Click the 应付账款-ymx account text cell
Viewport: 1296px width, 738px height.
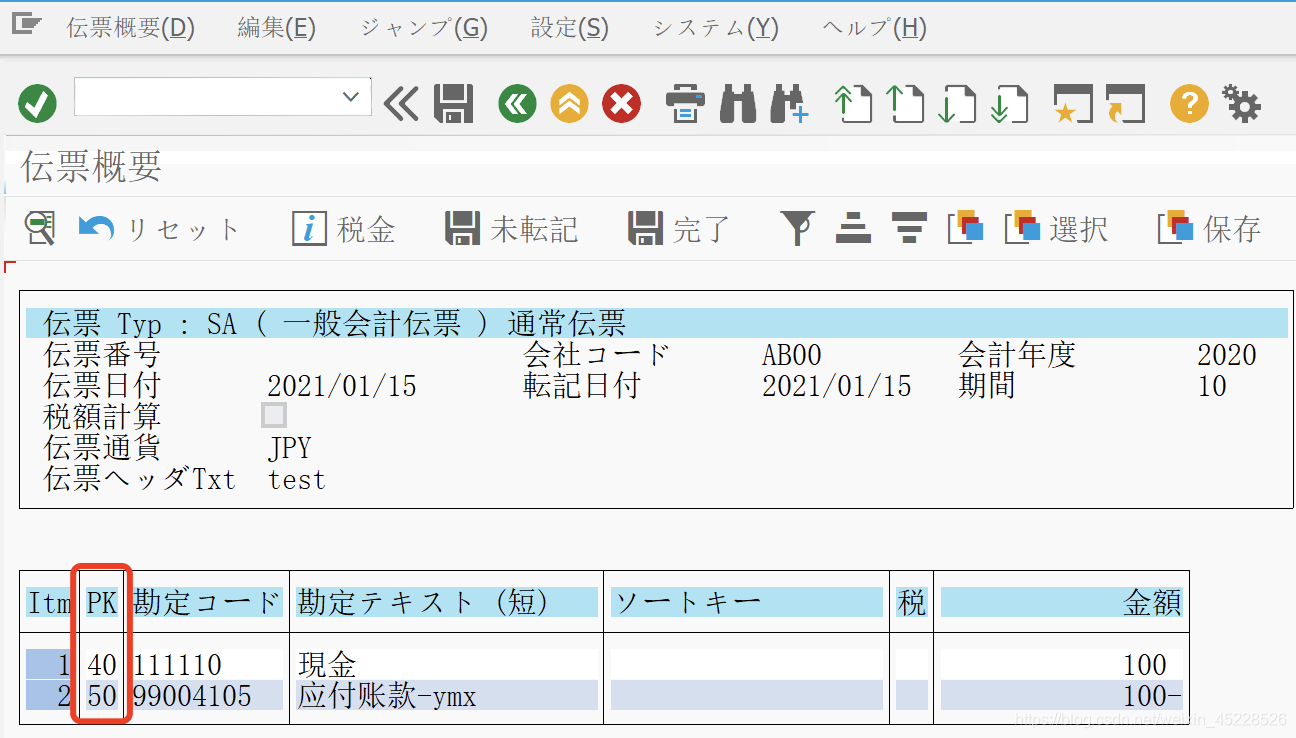coord(387,696)
